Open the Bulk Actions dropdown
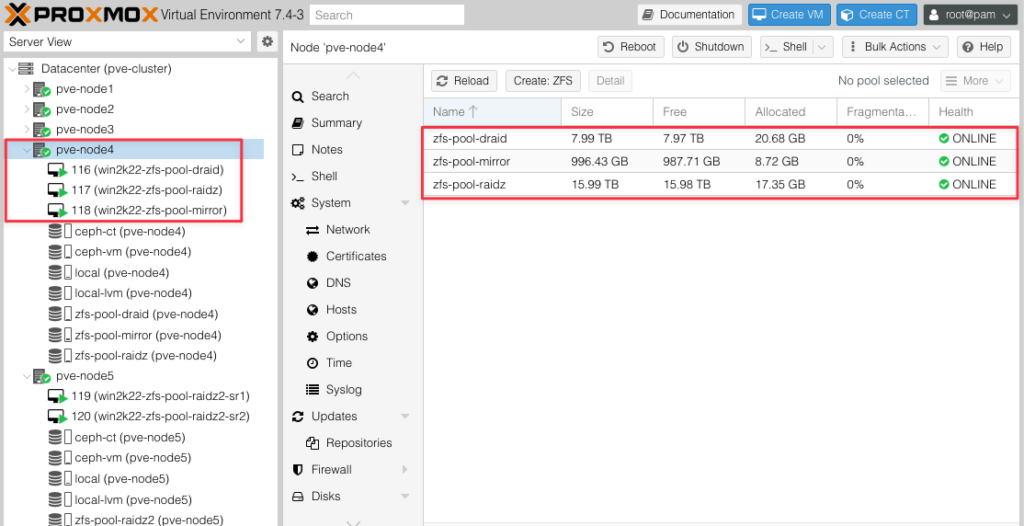This screenshot has height=526, width=1024. click(895, 47)
